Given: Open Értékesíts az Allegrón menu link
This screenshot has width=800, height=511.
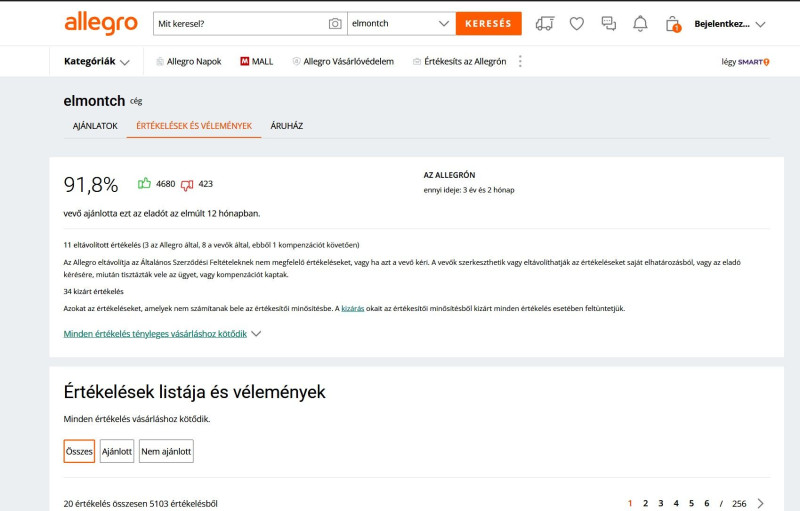Looking at the screenshot, I should click(465, 61).
